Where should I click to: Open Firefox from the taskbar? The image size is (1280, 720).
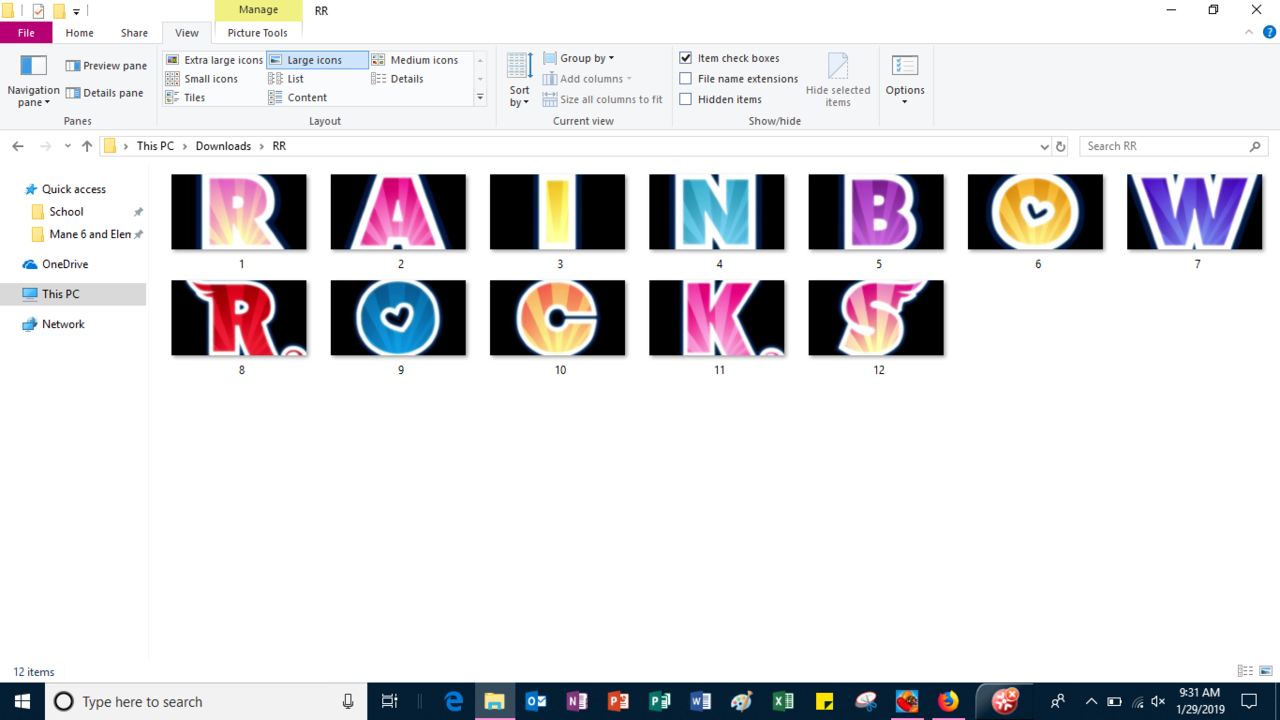pos(947,701)
